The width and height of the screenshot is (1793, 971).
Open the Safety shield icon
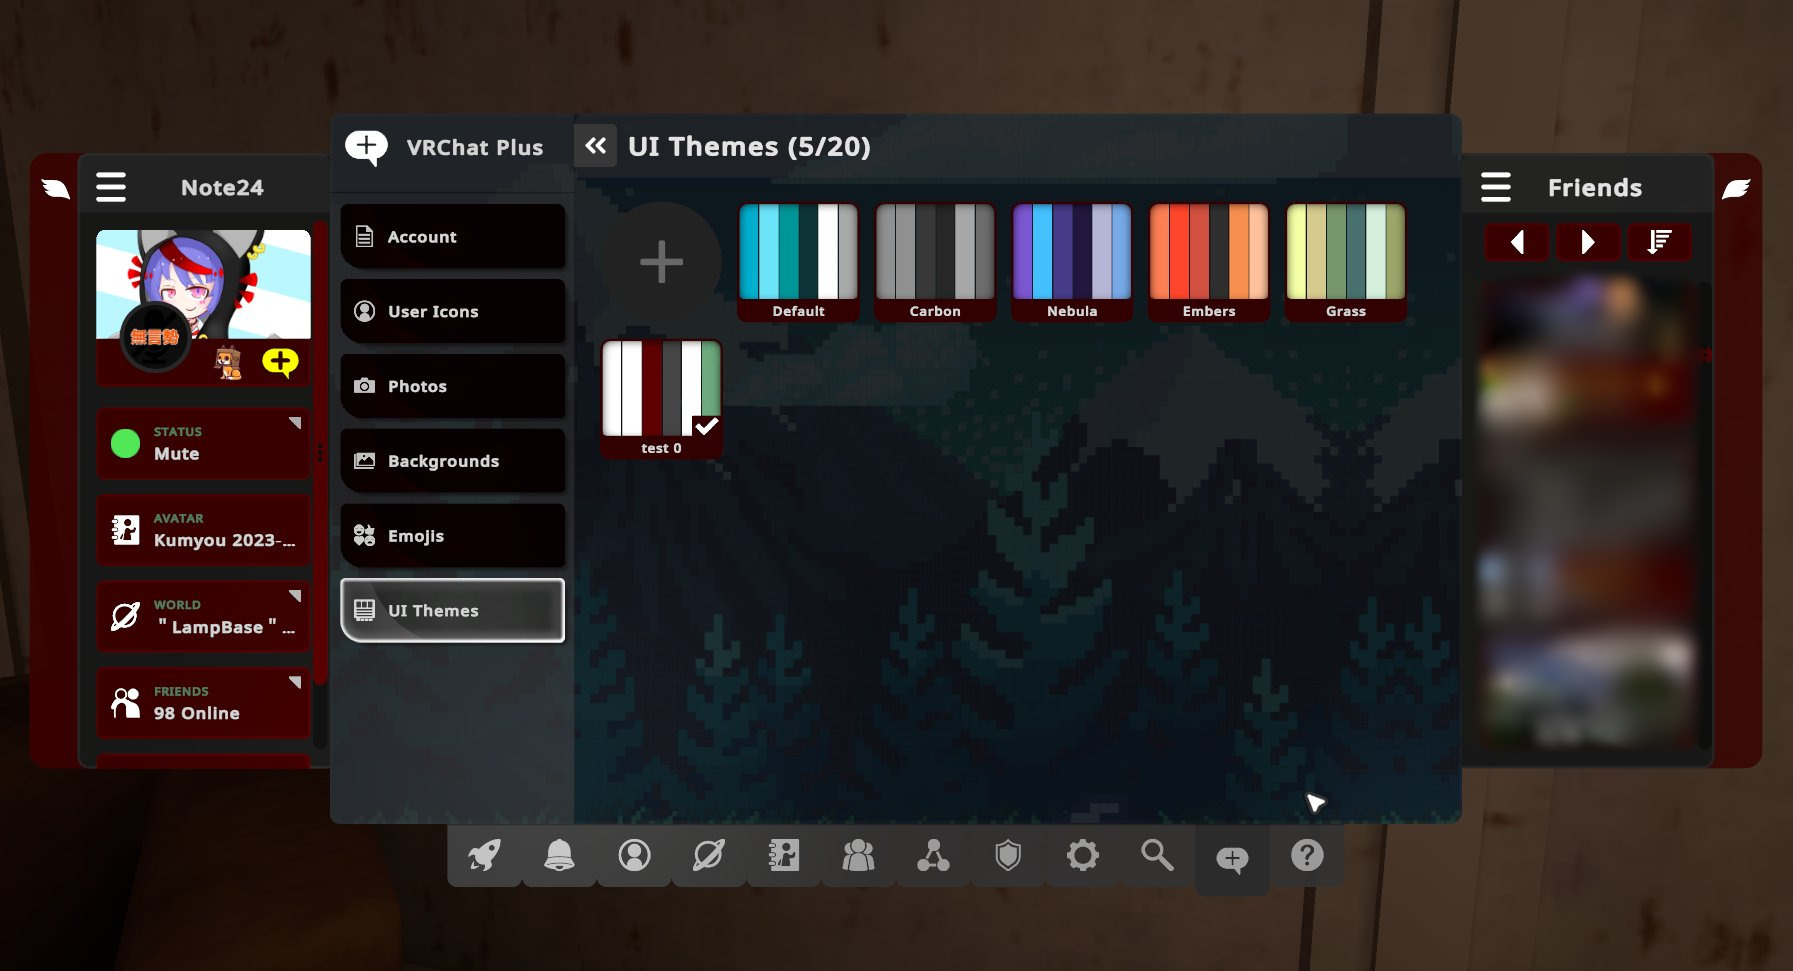pyautogui.click(x=1009, y=855)
